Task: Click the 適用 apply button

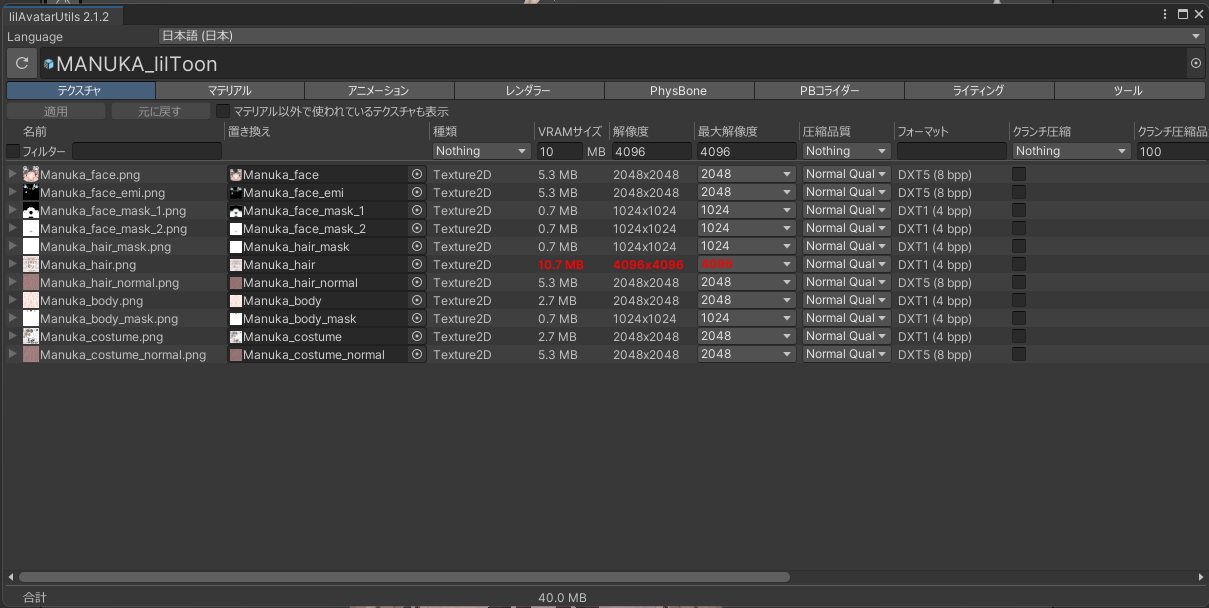Action: point(56,111)
